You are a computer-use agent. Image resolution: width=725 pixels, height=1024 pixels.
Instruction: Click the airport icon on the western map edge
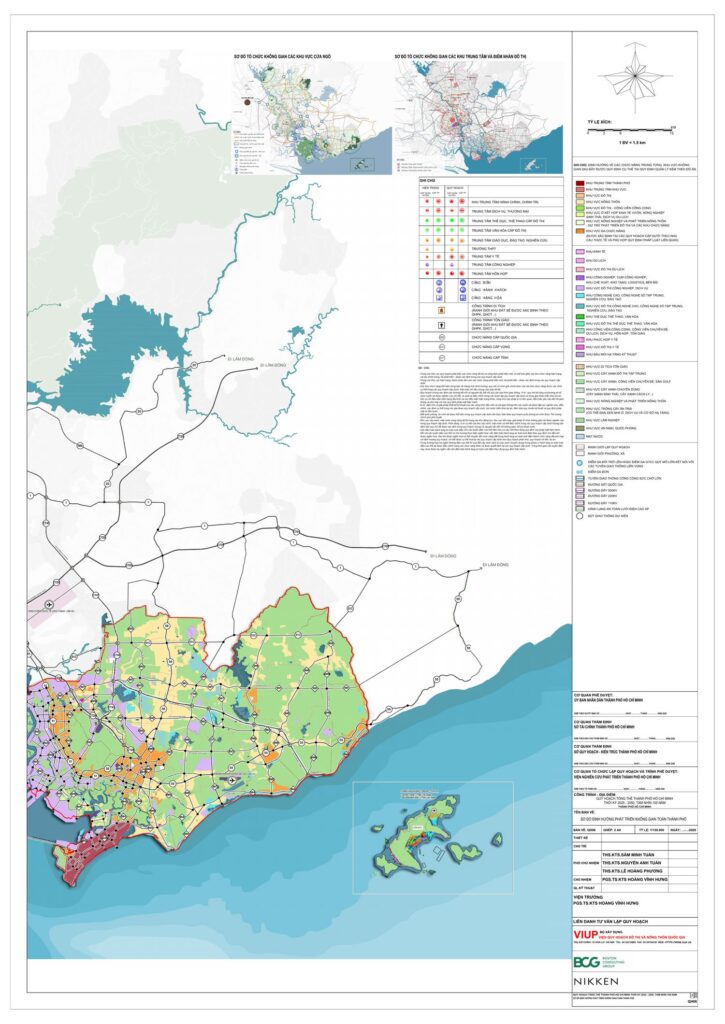tap(50, 605)
